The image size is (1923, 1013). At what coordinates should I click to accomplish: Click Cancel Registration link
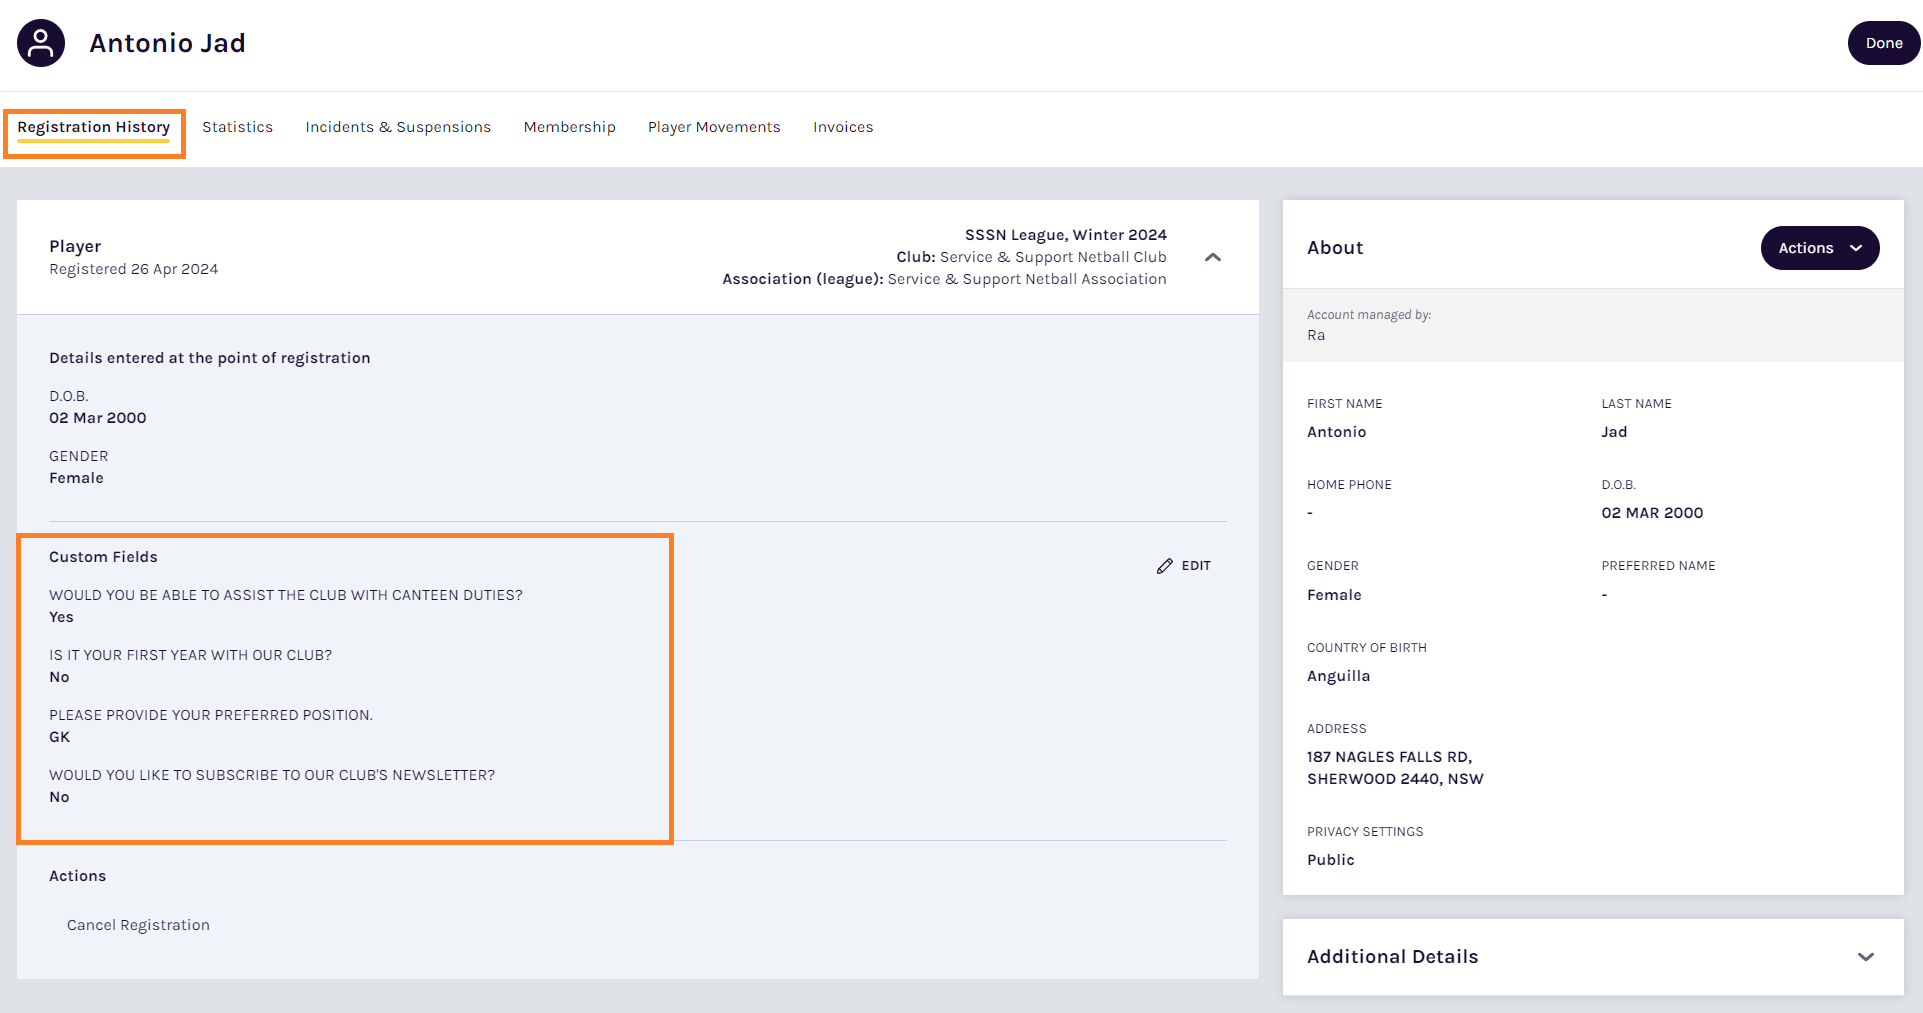138,925
